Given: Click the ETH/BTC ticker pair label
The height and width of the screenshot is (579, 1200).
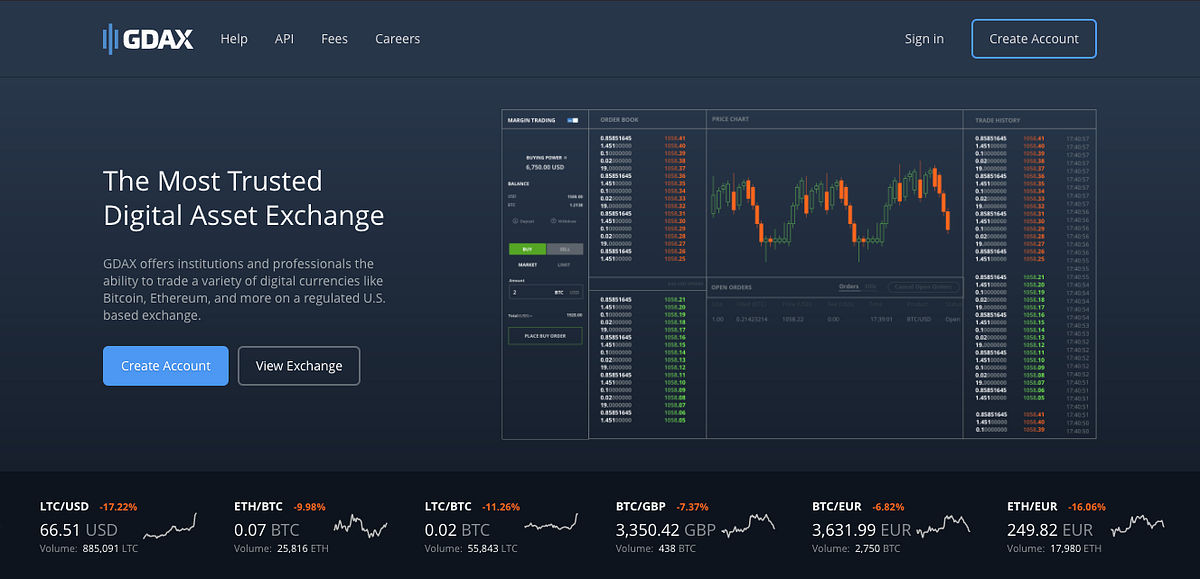Looking at the screenshot, I should 258,506.
